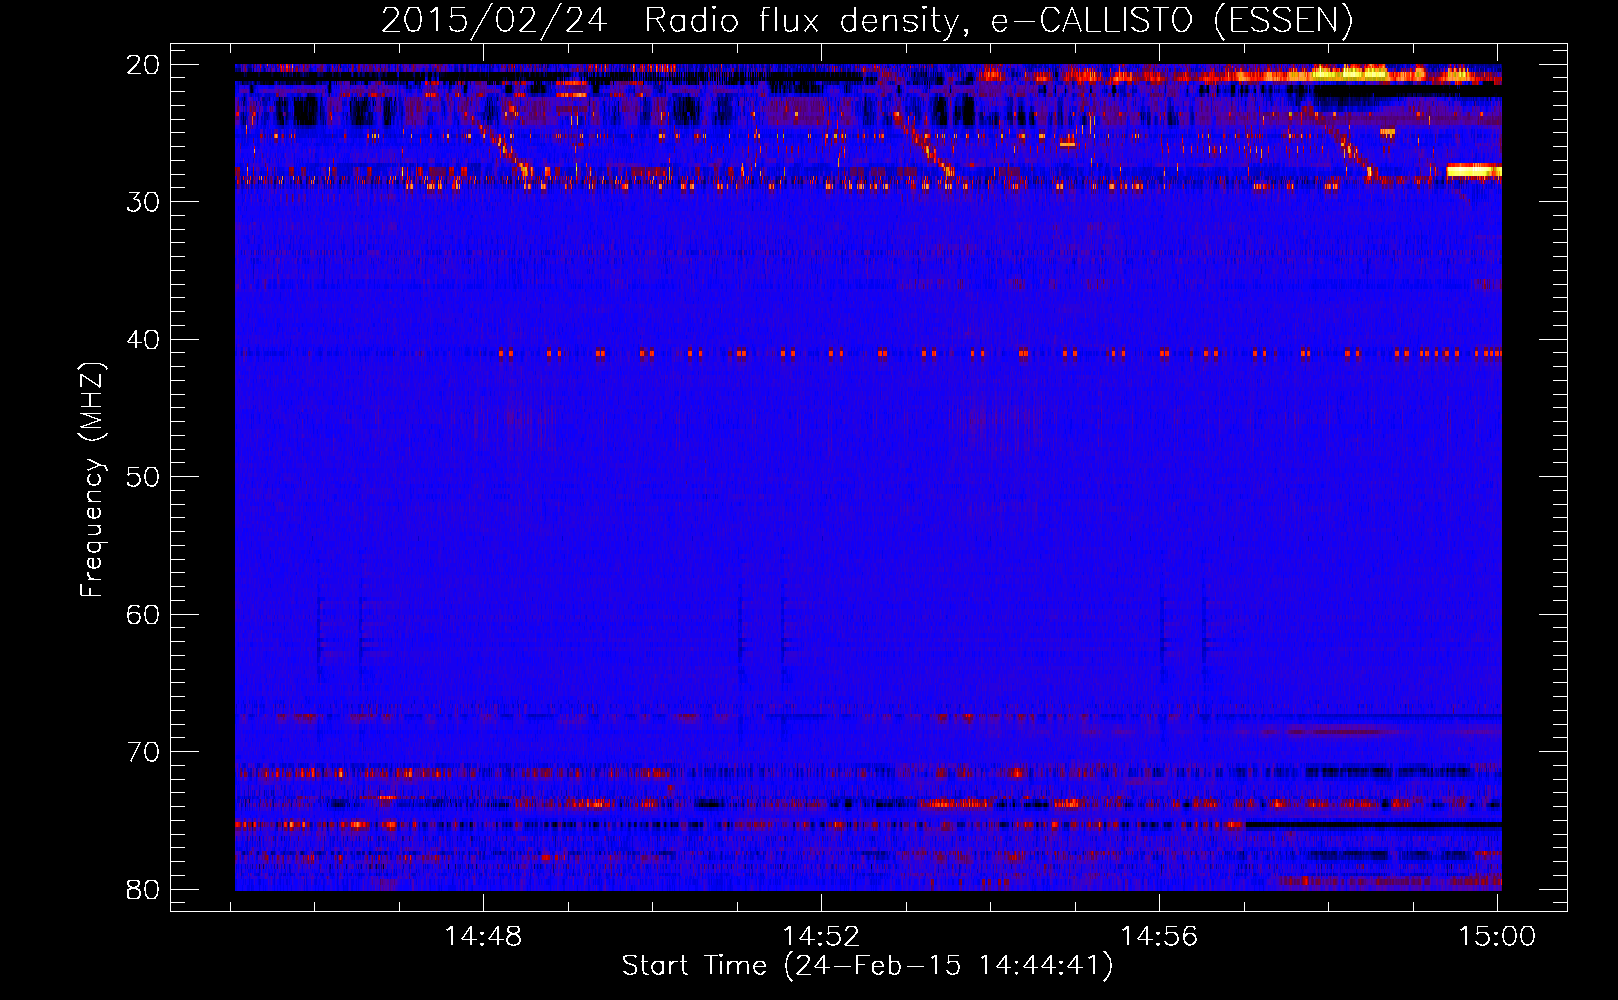Click the 60 MHz frequency tick label
The width and height of the screenshot is (1618, 1000).
click(143, 614)
